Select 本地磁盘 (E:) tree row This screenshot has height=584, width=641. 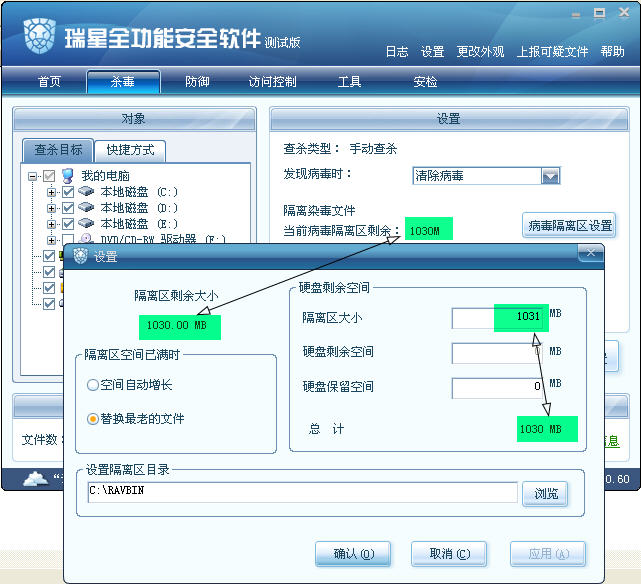(x=139, y=224)
